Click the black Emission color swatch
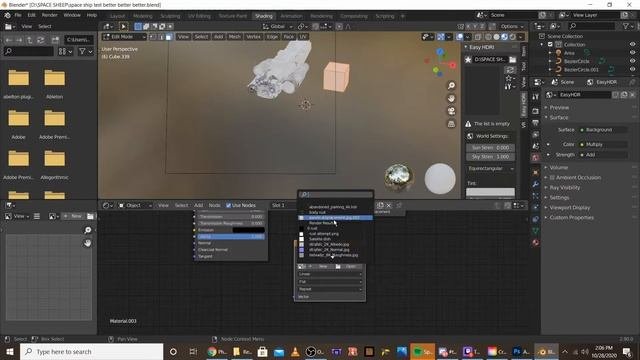The width and height of the screenshot is (640, 360). pyautogui.click(x=248, y=230)
